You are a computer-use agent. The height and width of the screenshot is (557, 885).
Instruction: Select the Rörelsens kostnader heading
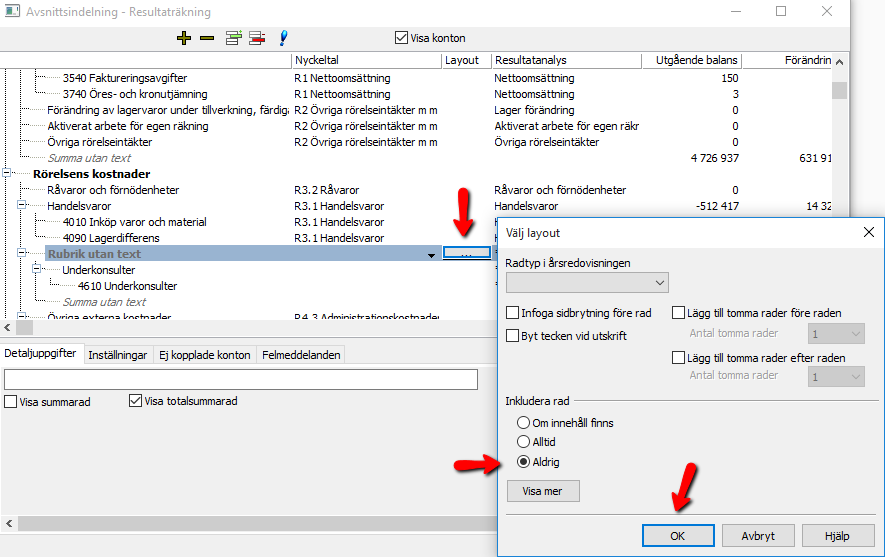[x=91, y=174]
